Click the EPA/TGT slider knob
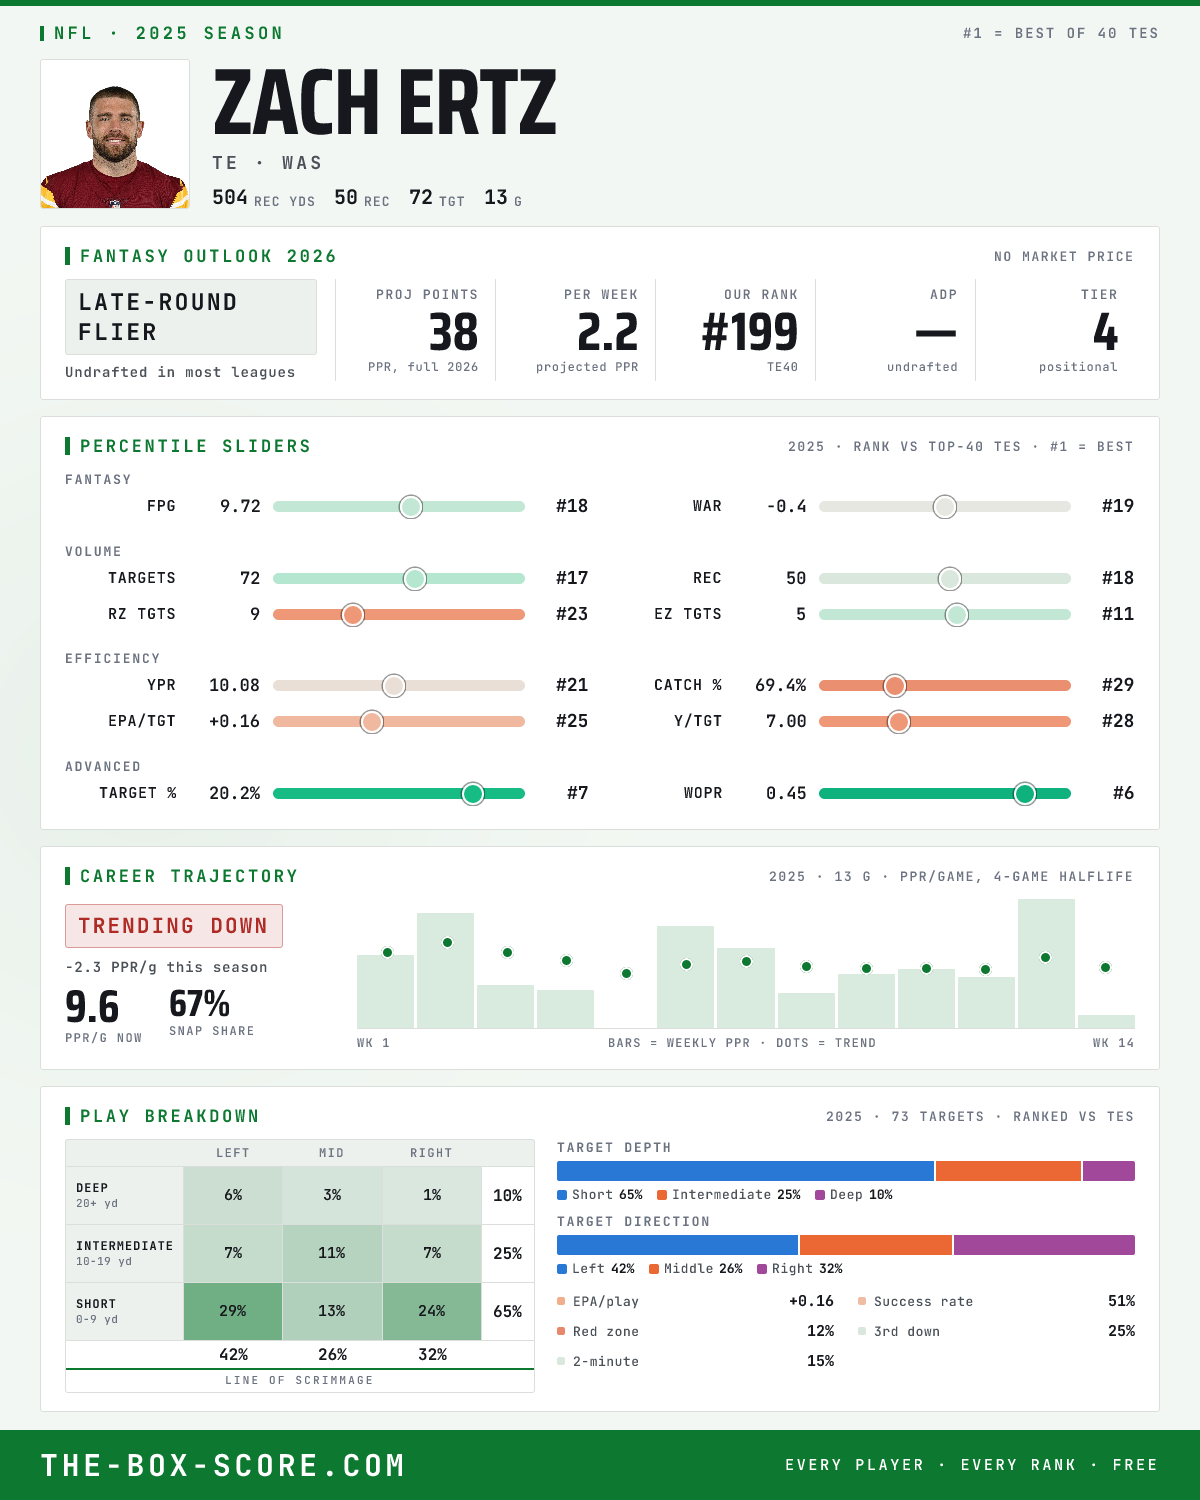 click(372, 722)
